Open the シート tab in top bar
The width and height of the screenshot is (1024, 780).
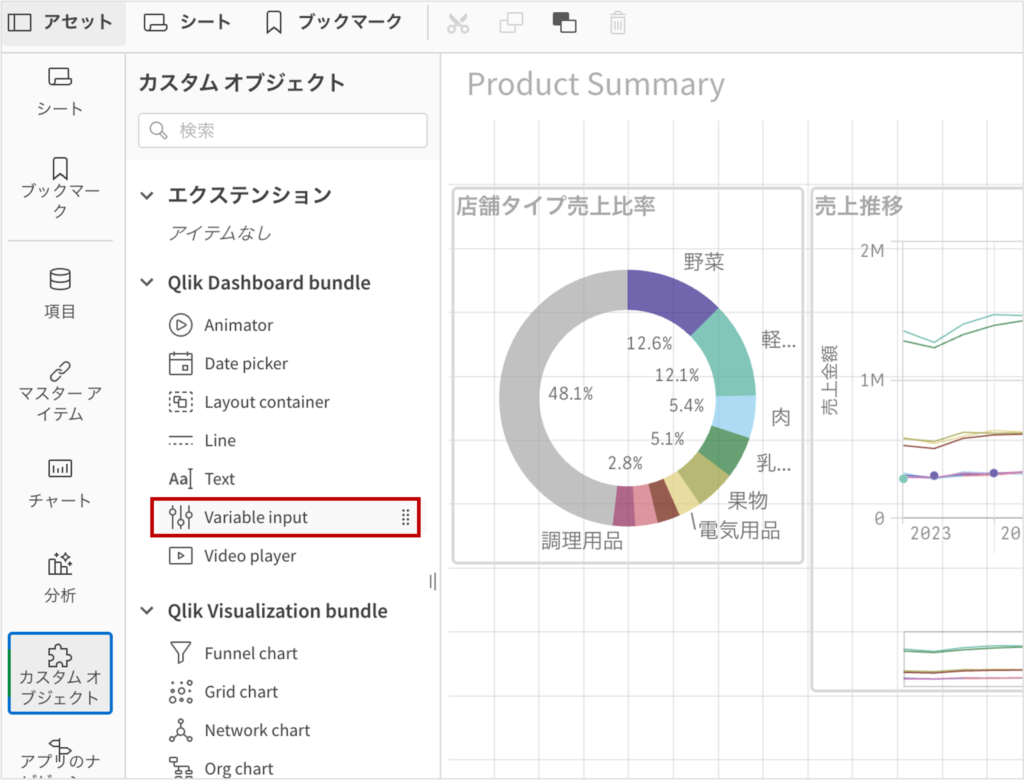(x=187, y=22)
